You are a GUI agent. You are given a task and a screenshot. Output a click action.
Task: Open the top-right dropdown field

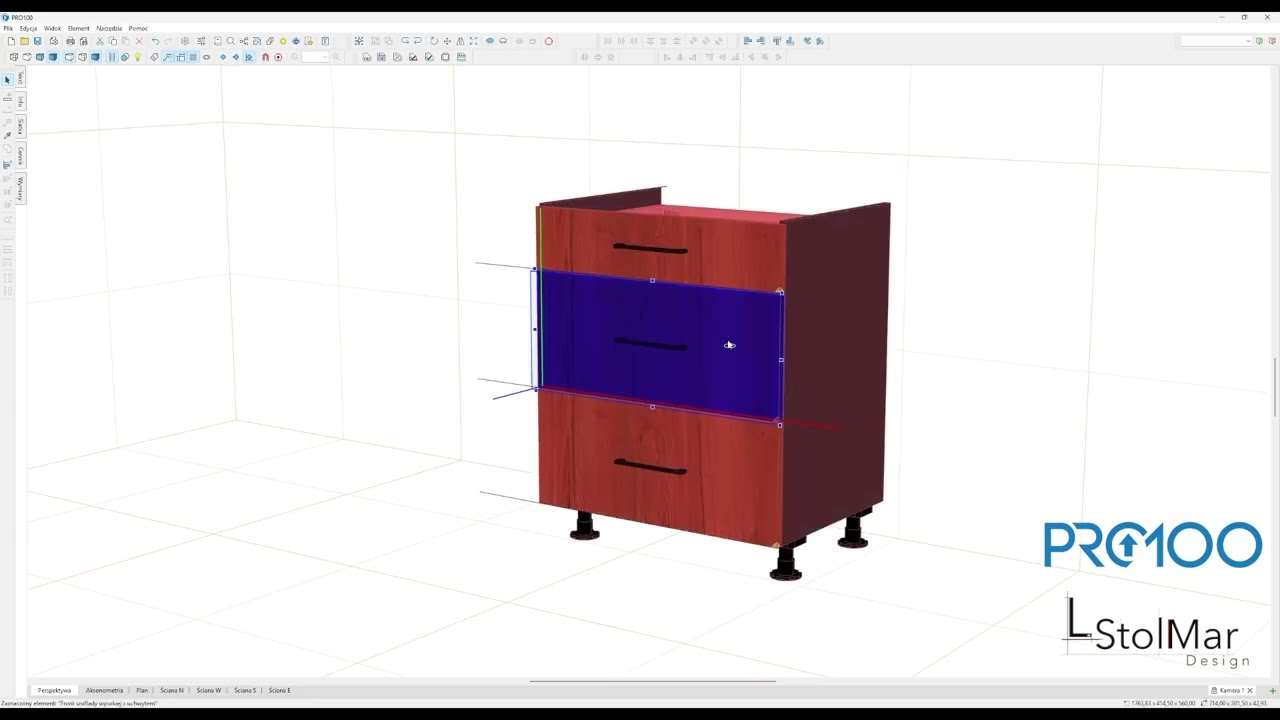coord(1216,41)
